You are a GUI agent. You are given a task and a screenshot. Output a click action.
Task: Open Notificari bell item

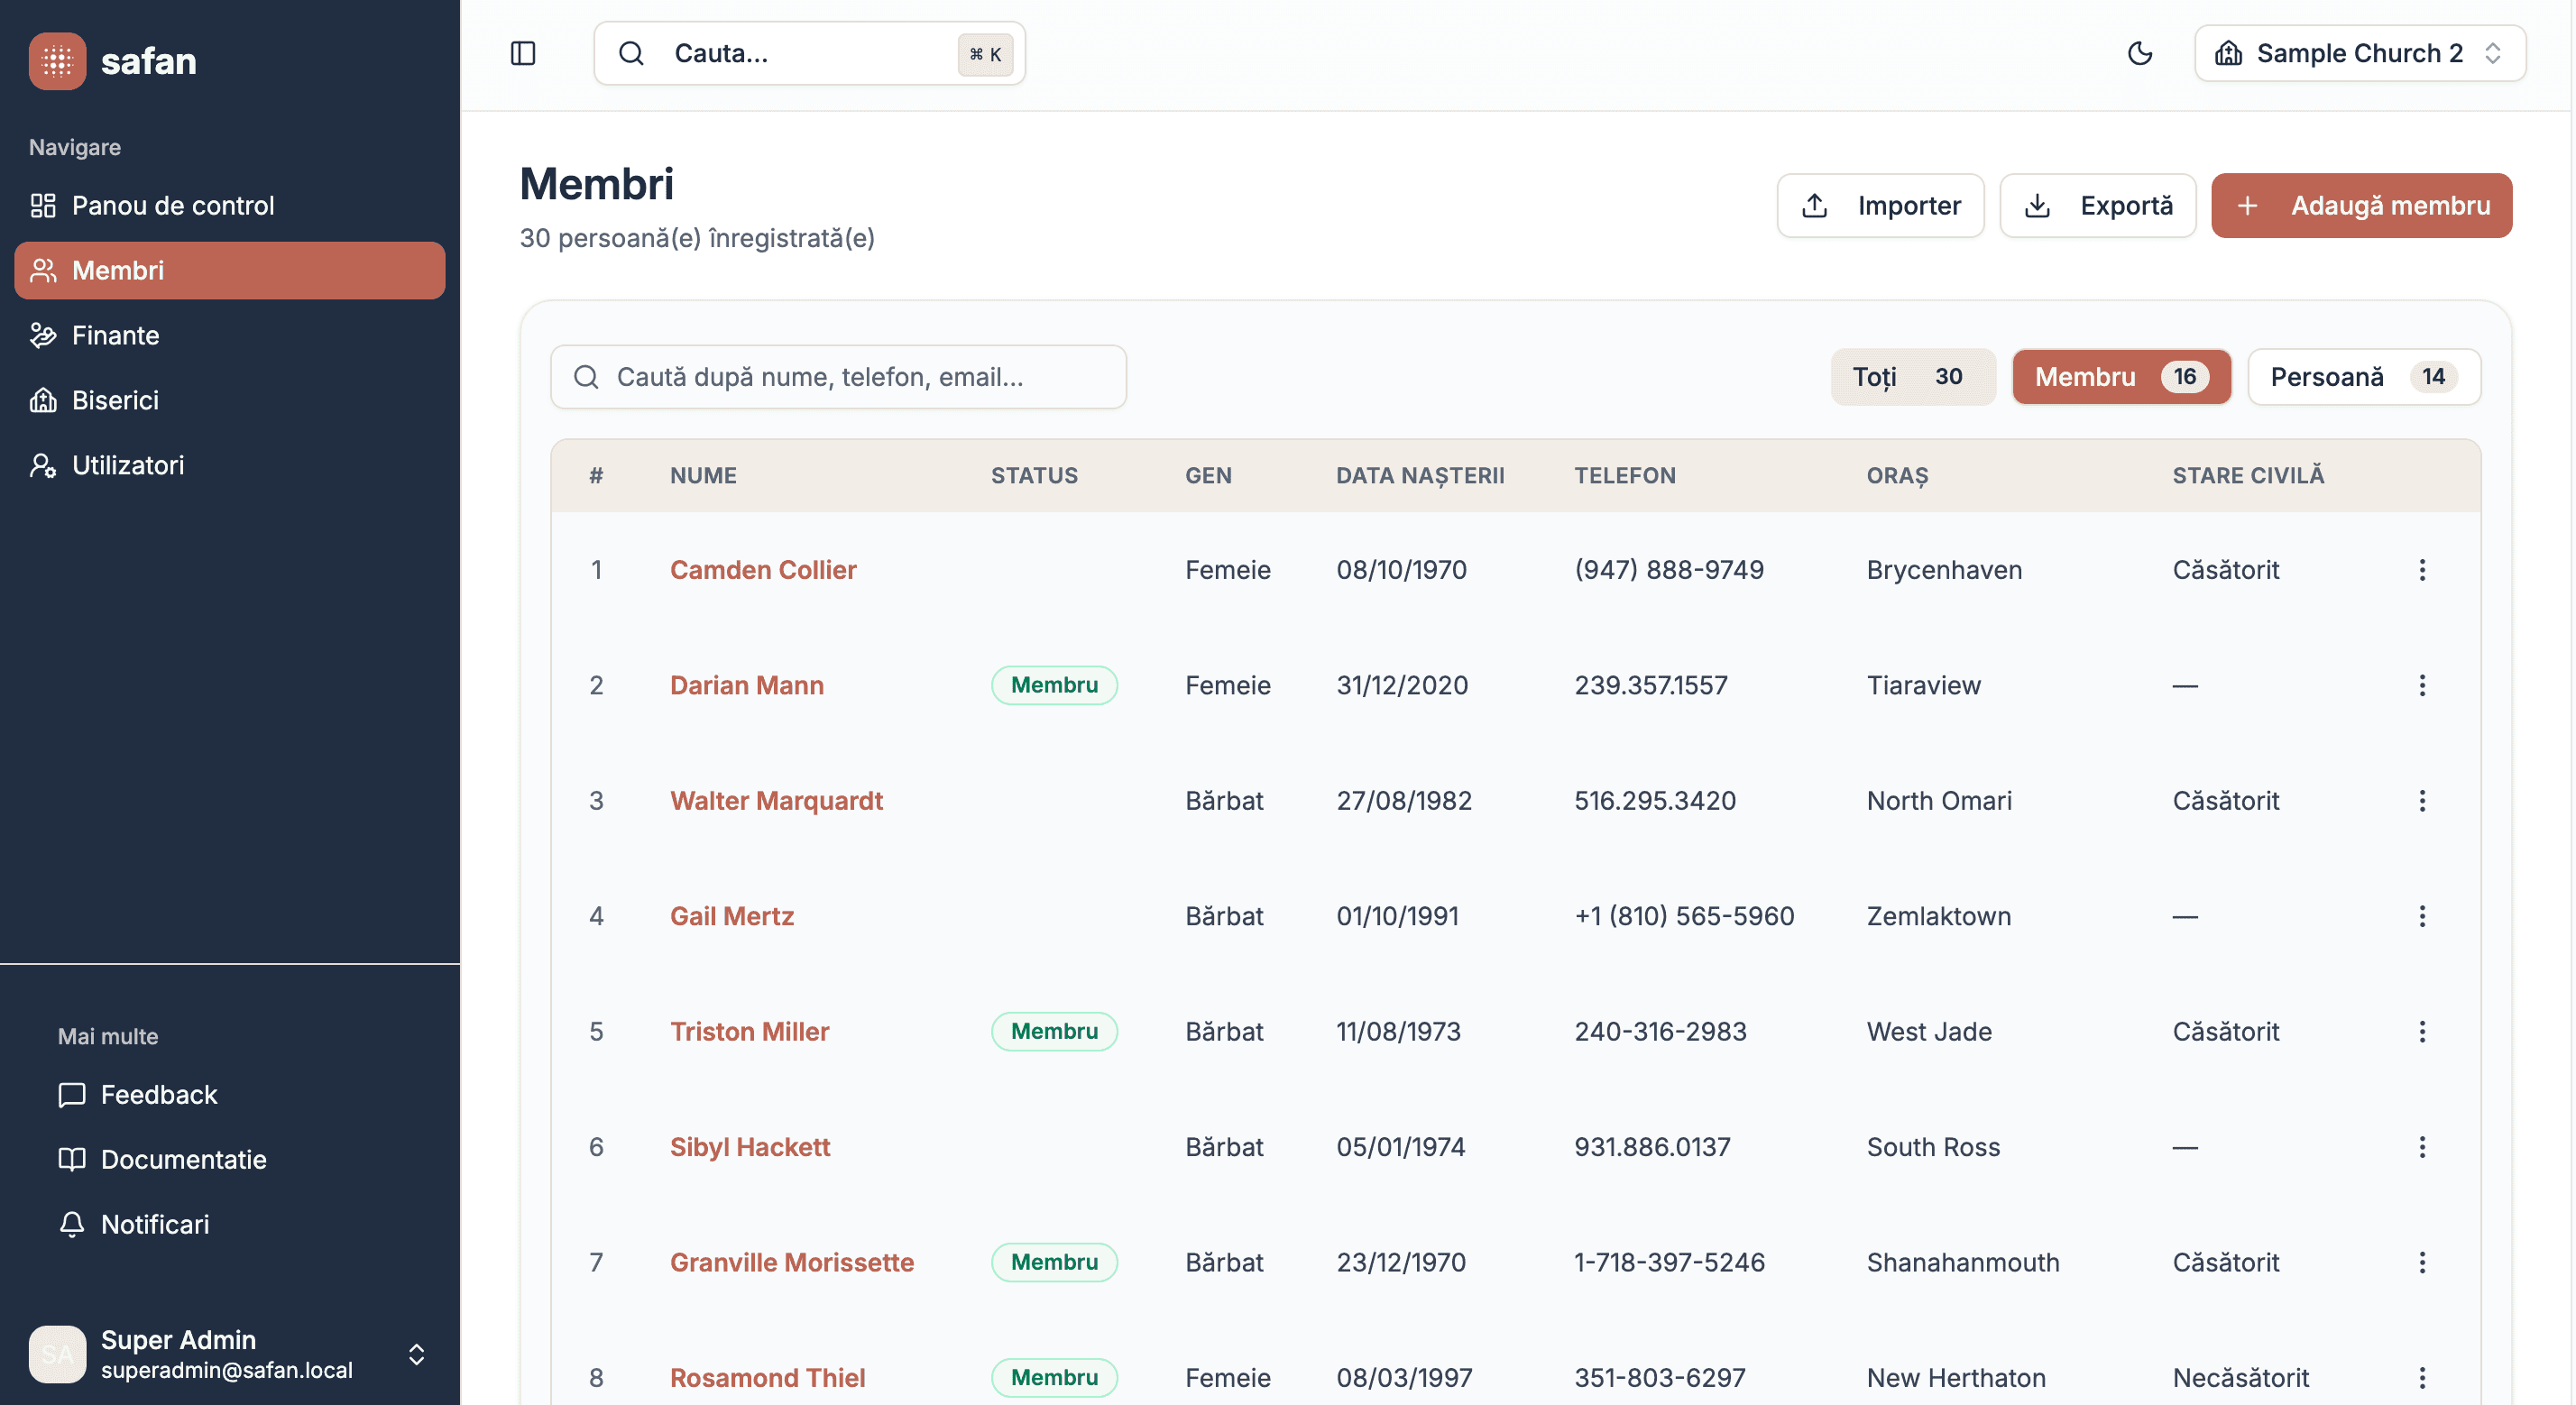155,1224
